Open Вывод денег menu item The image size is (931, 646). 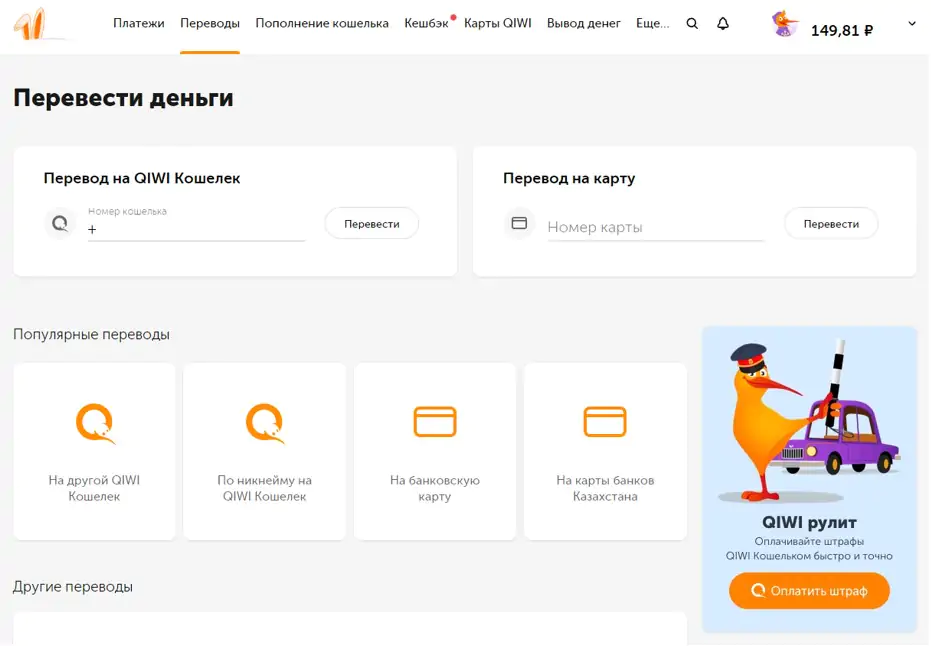(584, 23)
